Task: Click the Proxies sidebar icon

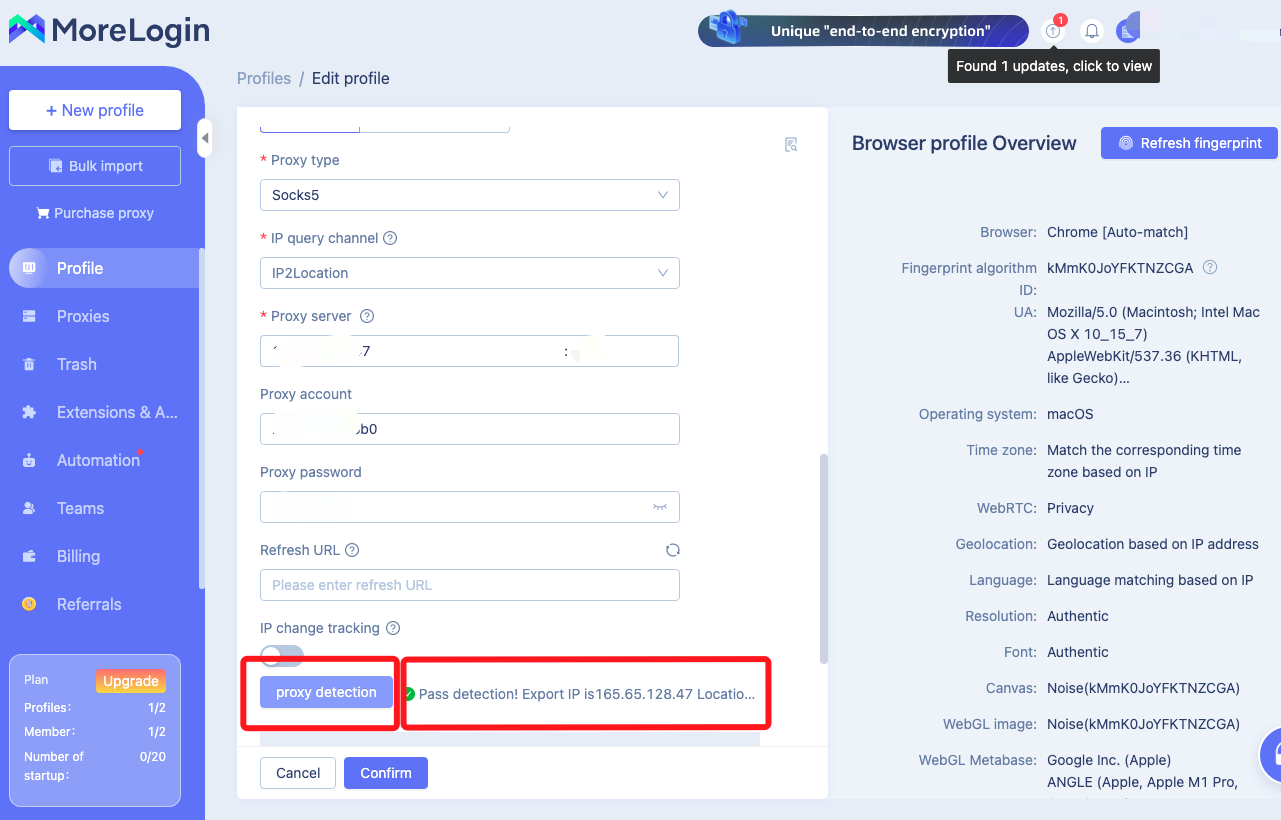Action: click(29, 316)
